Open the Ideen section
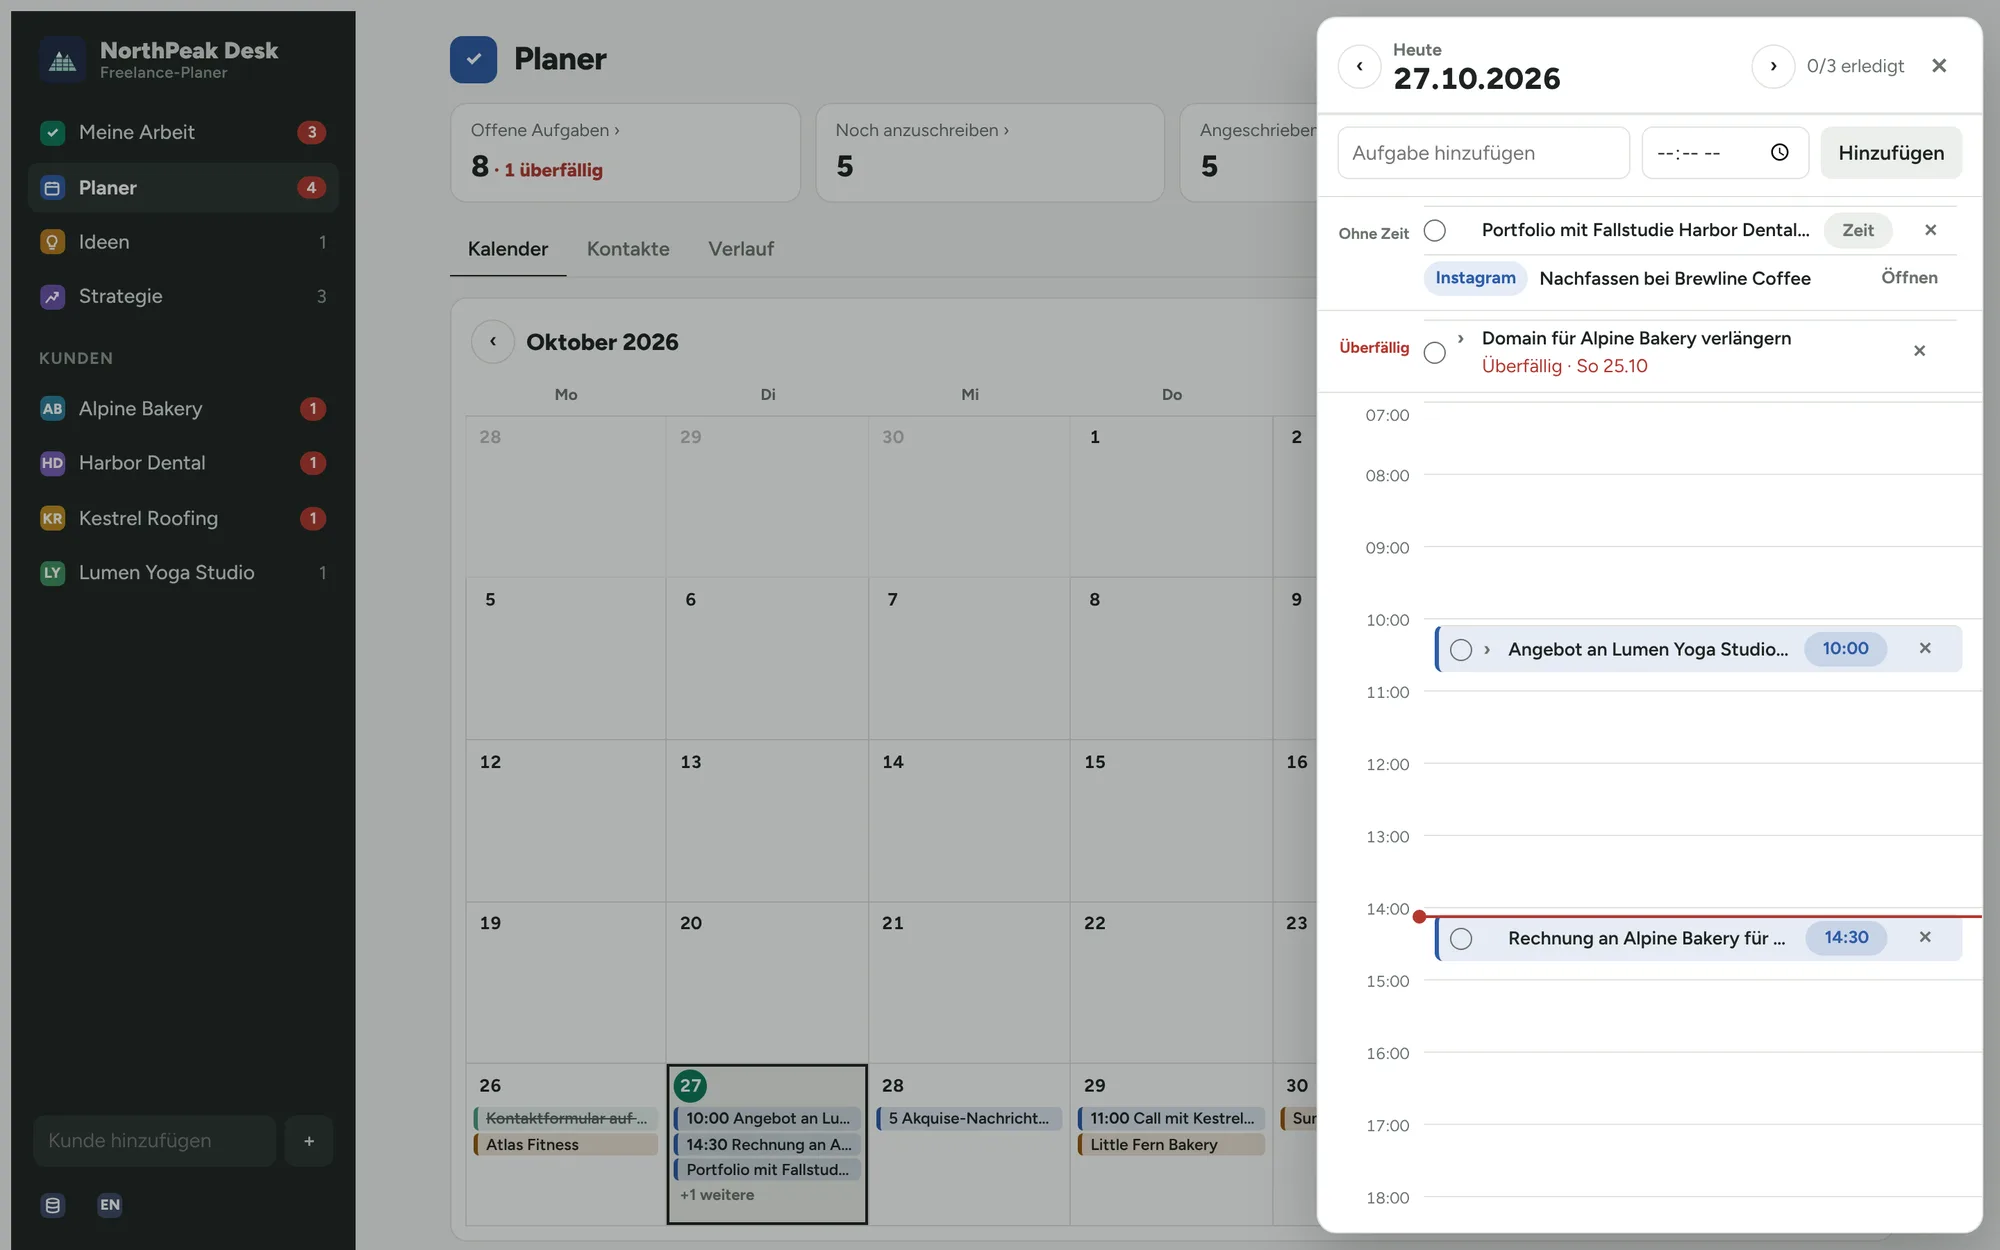Image resolution: width=2000 pixels, height=1250 pixels. (x=183, y=242)
